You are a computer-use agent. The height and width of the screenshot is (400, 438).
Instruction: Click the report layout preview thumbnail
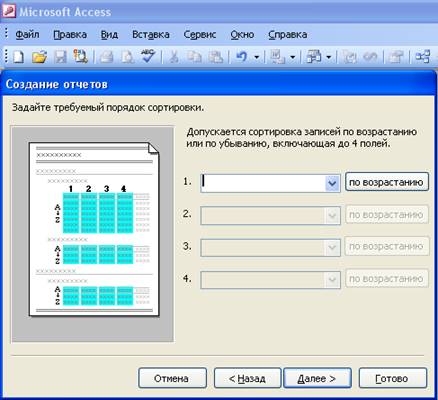pyautogui.click(x=93, y=234)
